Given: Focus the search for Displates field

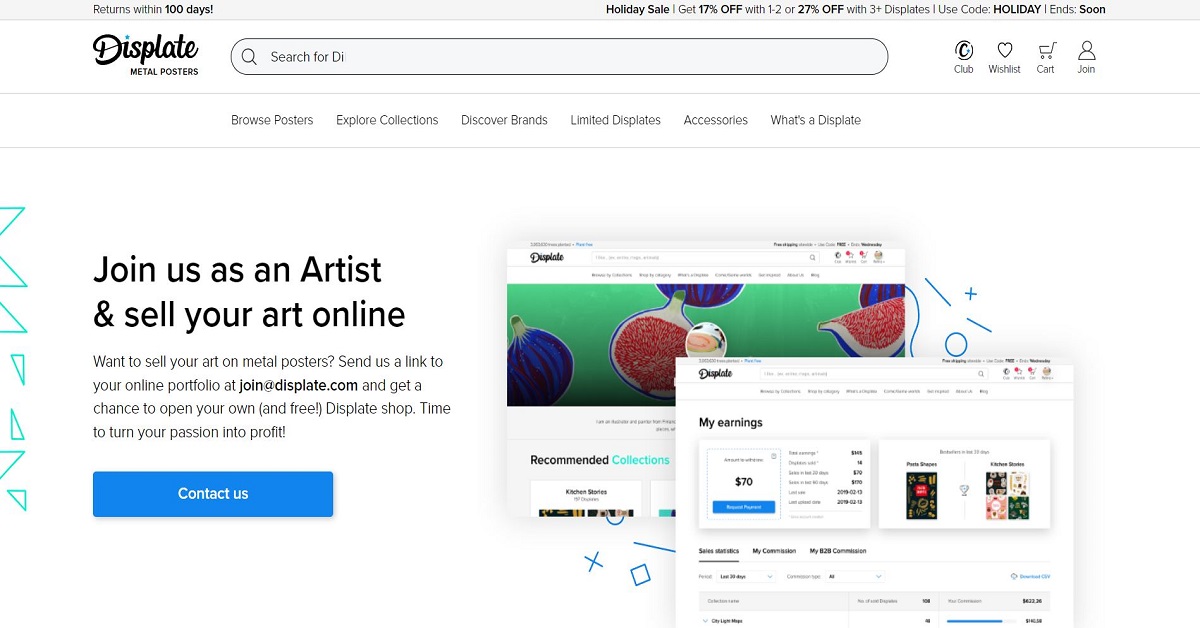Looking at the screenshot, I should [570, 57].
